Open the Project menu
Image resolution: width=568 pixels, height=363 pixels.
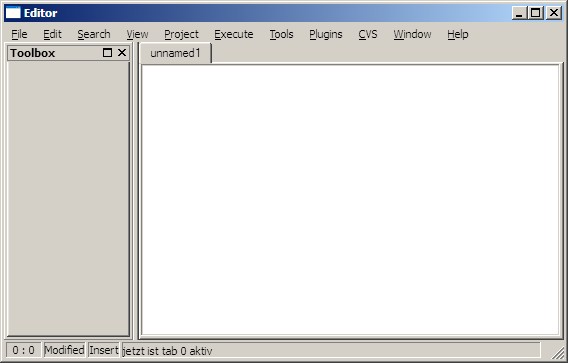click(181, 34)
